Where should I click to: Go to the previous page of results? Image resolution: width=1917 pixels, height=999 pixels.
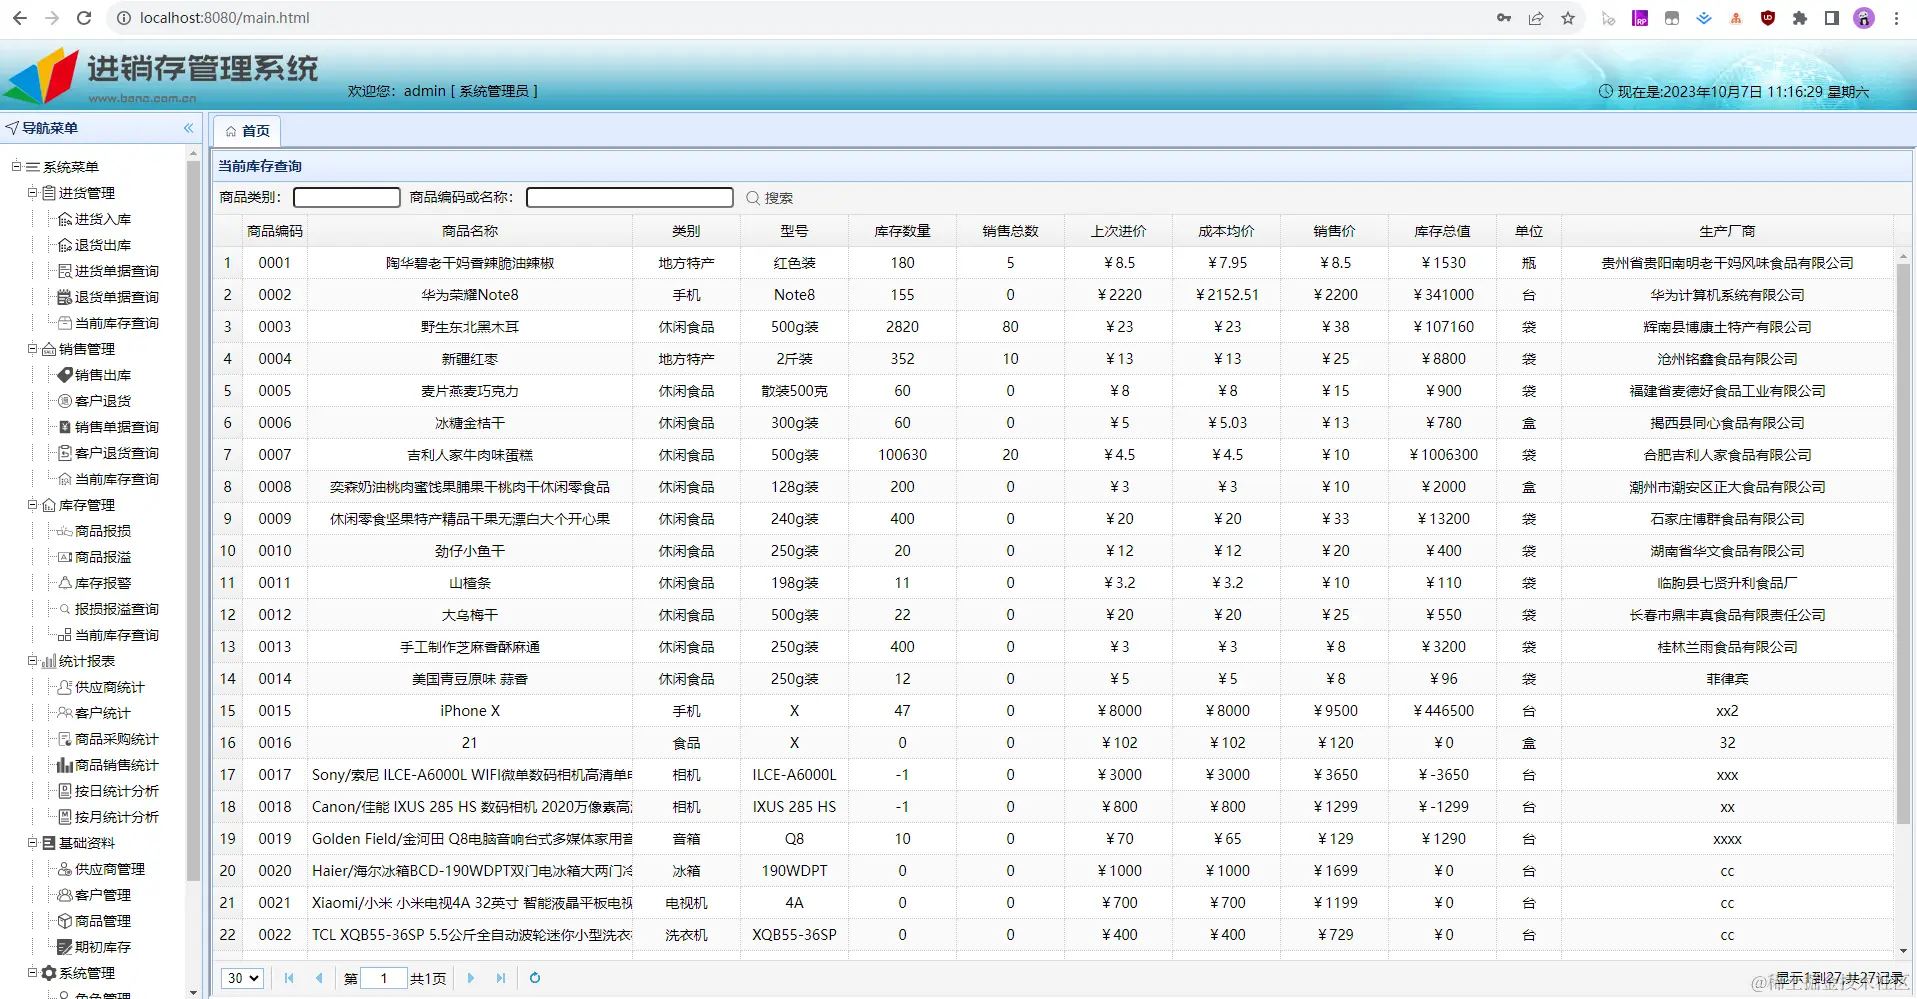319,978
